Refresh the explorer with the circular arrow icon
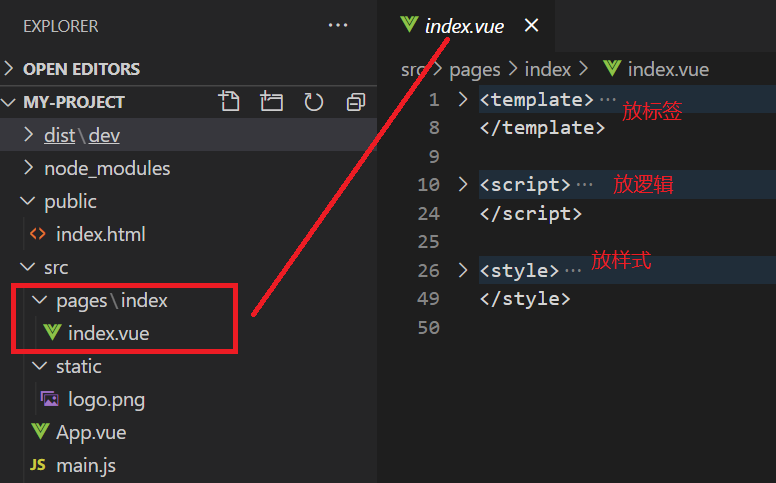The image size is (776, 483). [x=313, y=102]
